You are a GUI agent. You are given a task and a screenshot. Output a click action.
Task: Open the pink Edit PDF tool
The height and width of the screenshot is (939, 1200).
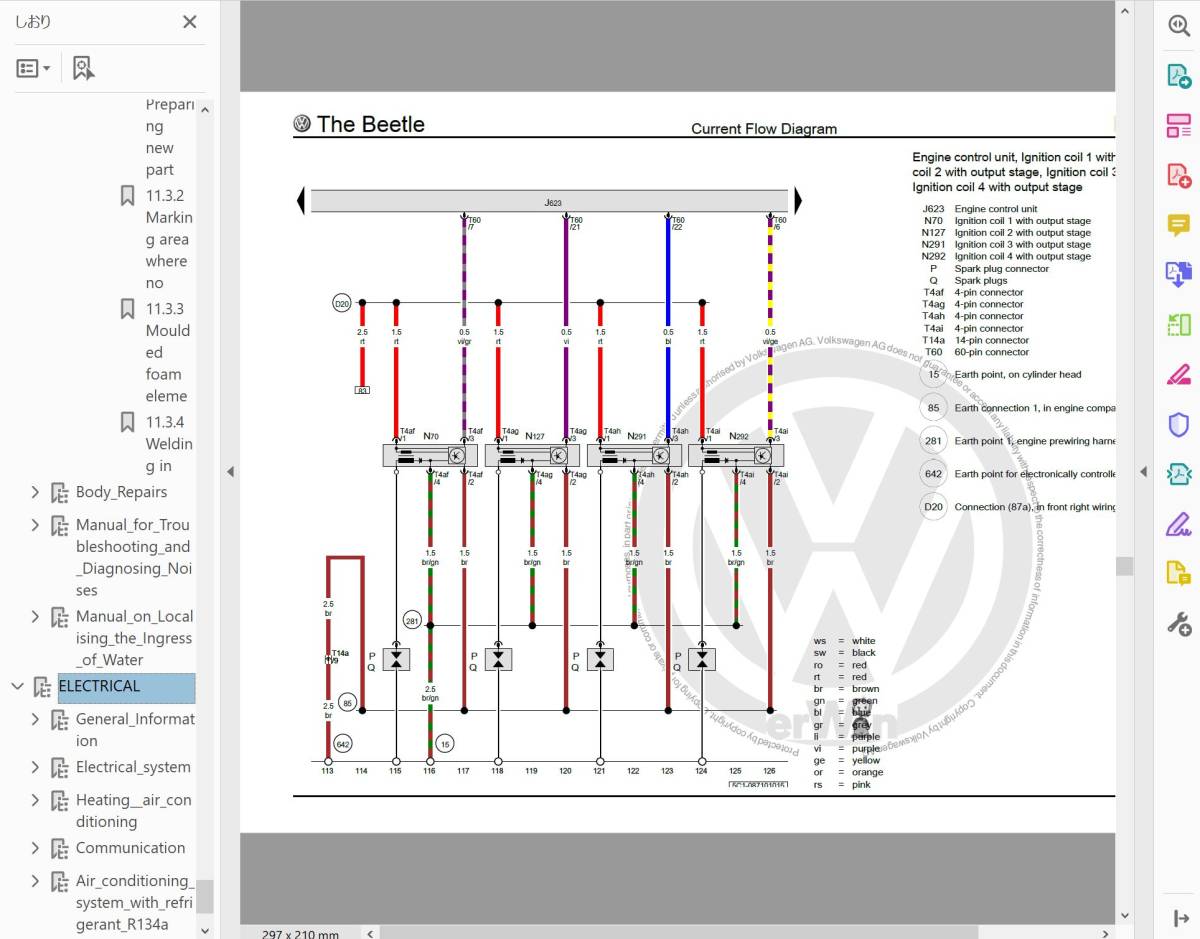click(x=1179, y=126)
